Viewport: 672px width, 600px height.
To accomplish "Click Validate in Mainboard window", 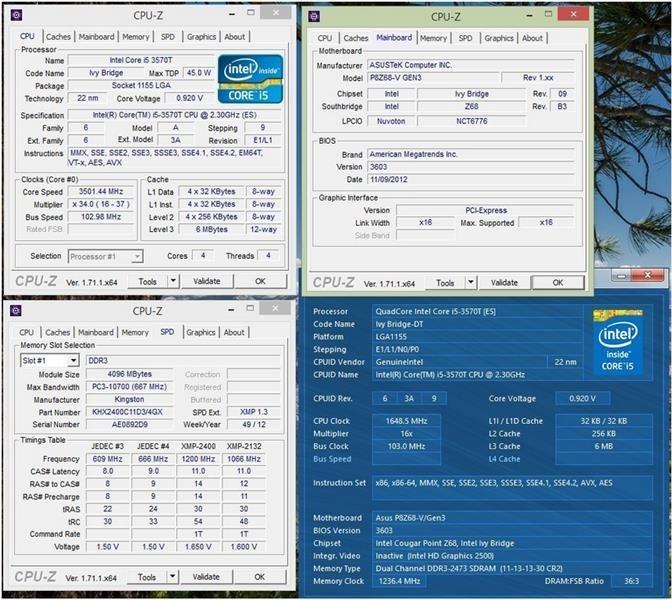I will (504, 282).
